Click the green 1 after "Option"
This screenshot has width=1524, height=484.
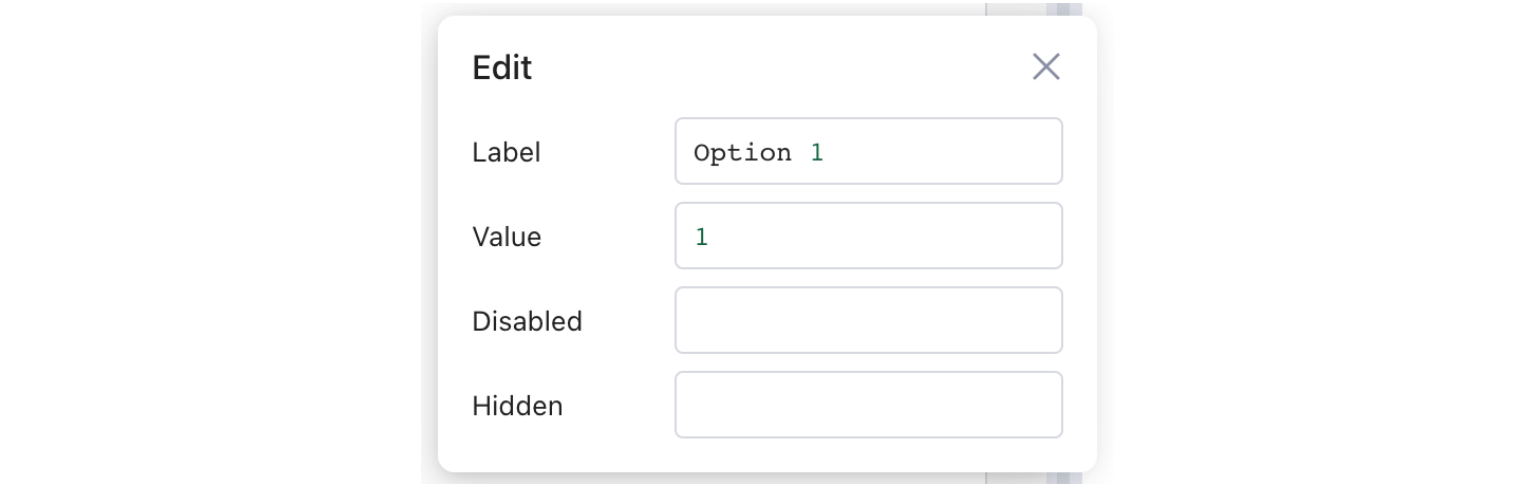pos(817,153)
